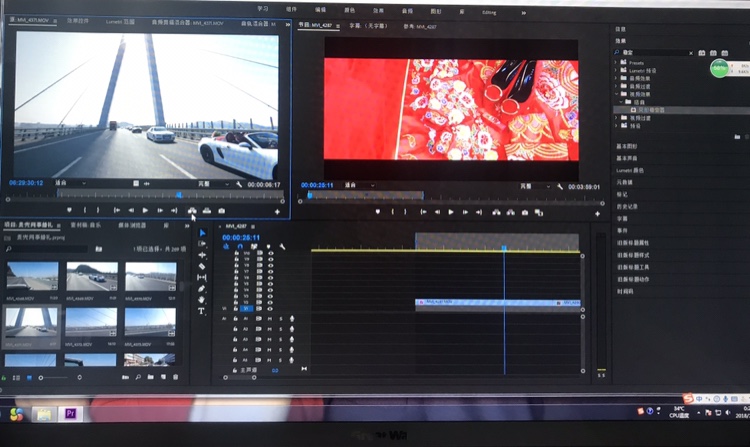Open workspace overflow chevrons at top

tap(524, 13)
